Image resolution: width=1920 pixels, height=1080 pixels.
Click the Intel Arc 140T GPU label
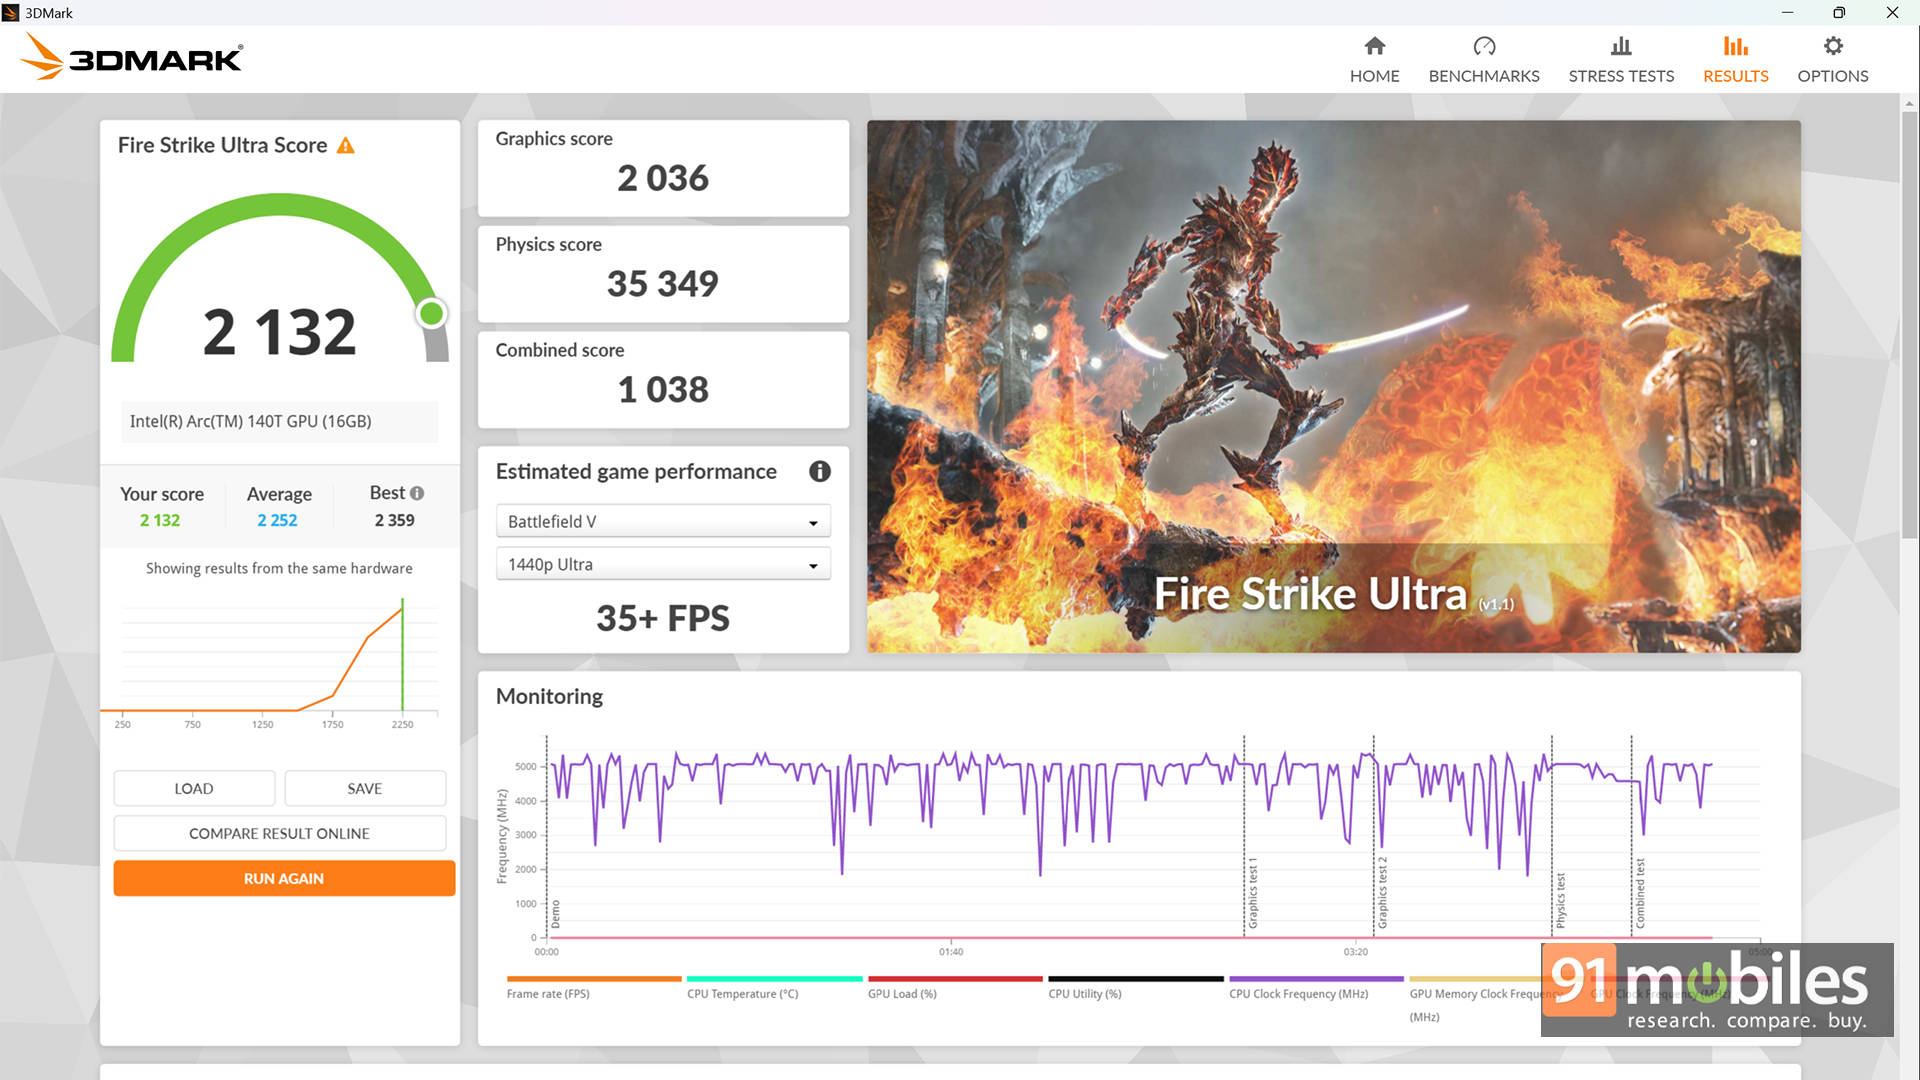tap(251, 422)
